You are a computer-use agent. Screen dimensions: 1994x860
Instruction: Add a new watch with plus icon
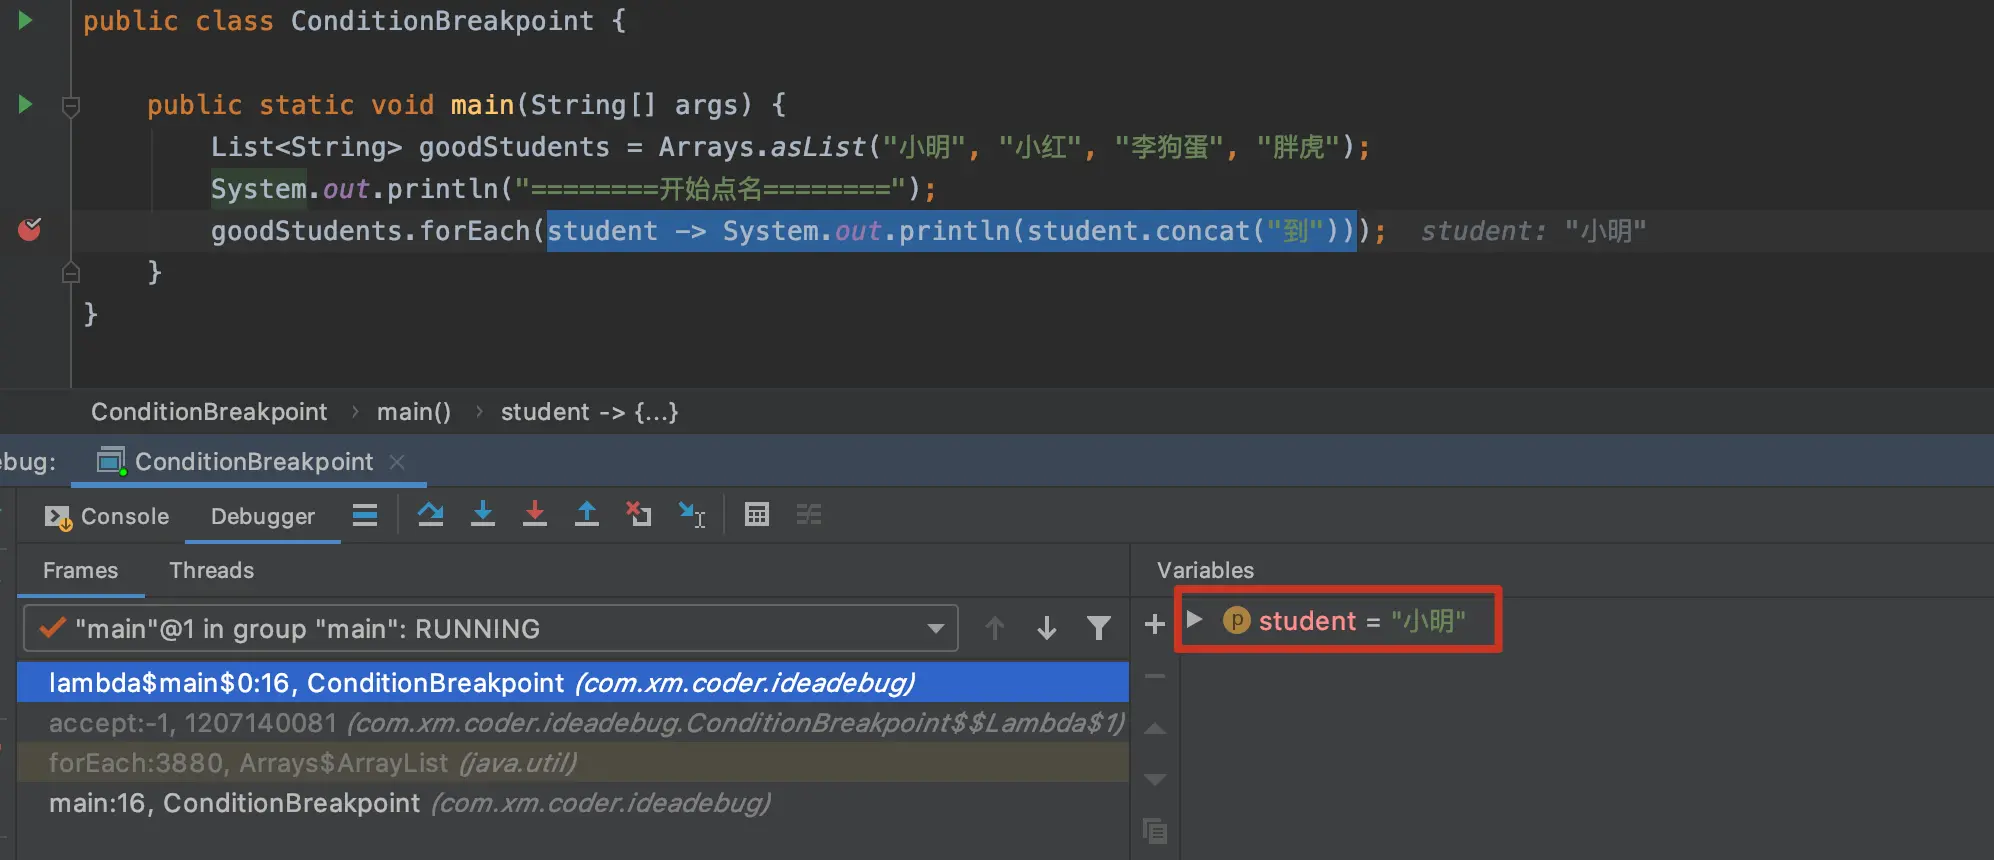pyautogui.click(x=1155, y=624)
